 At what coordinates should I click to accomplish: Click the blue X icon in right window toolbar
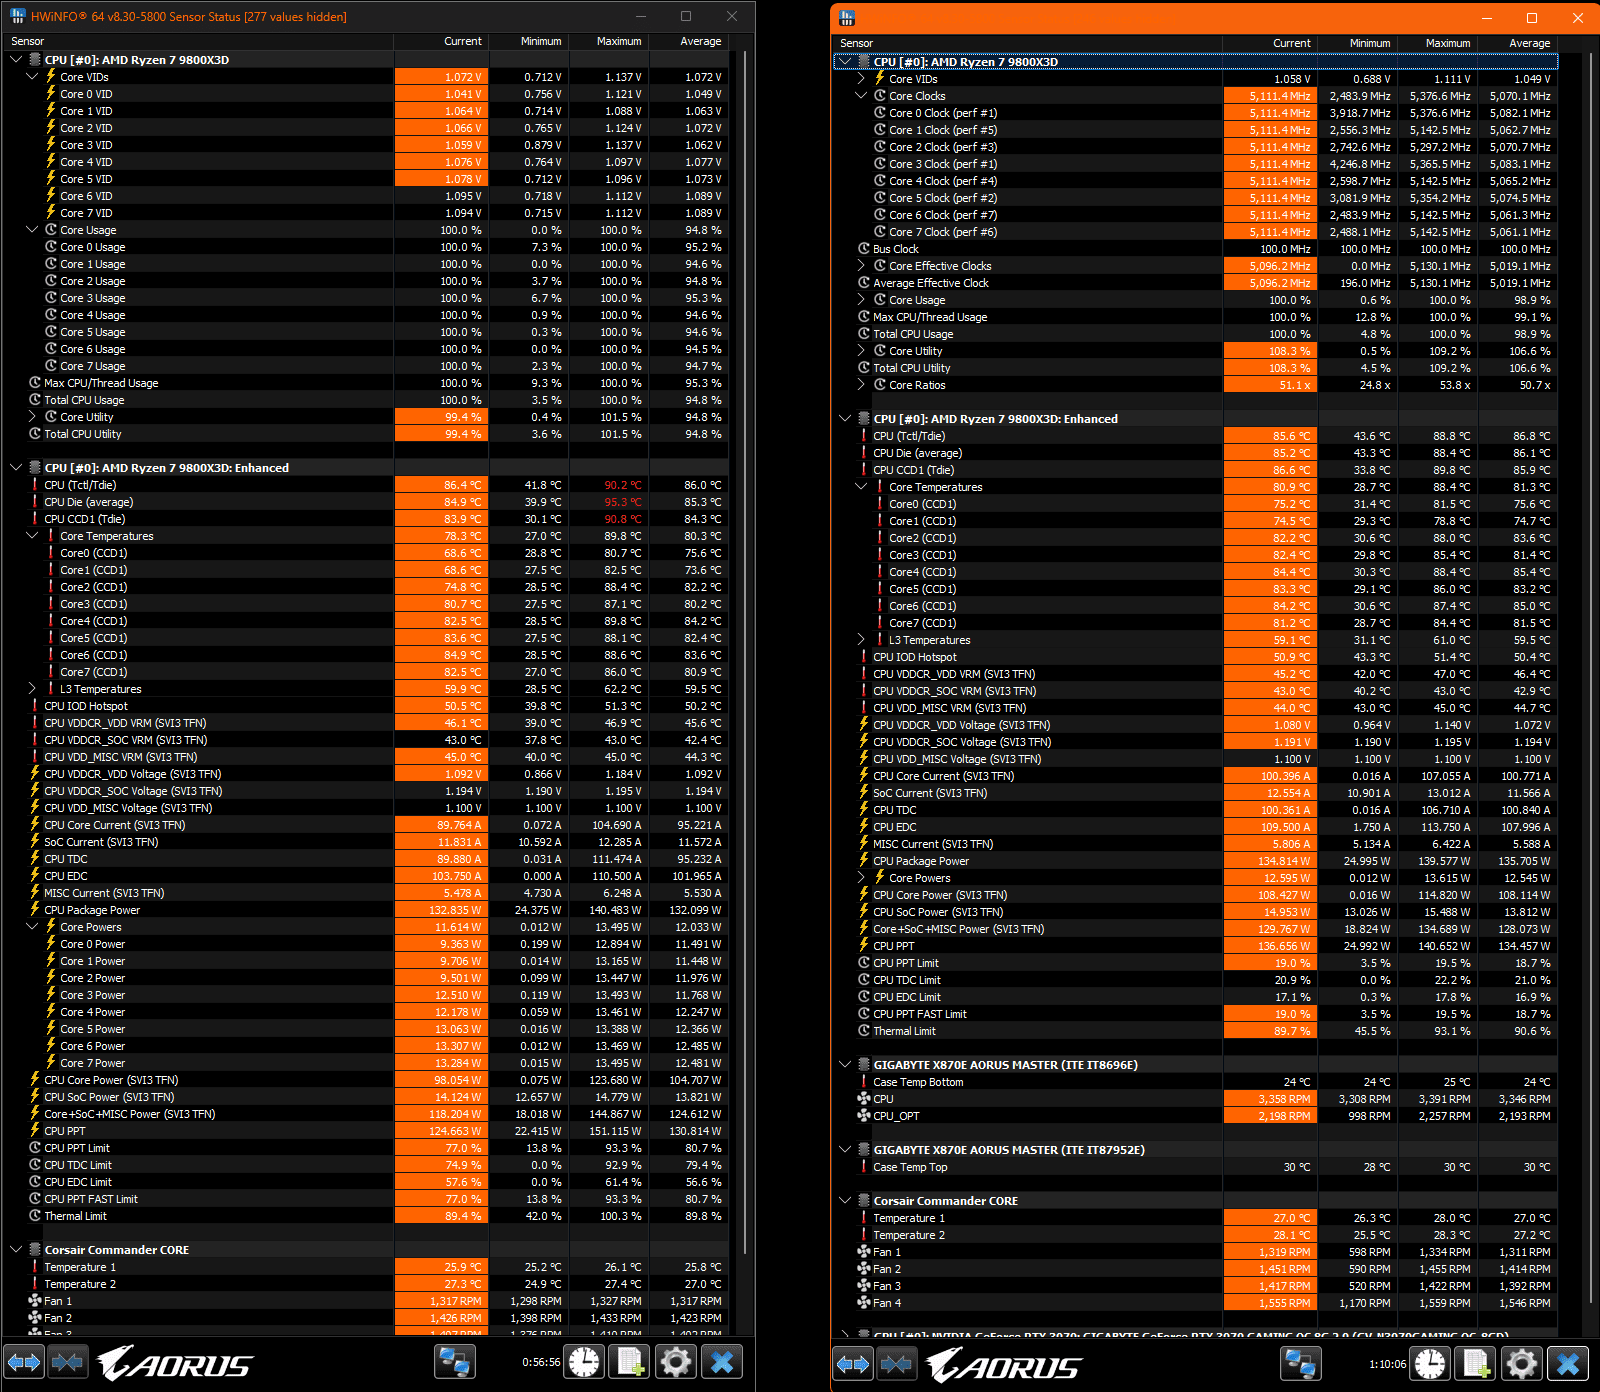(x=1568, y=1364)
